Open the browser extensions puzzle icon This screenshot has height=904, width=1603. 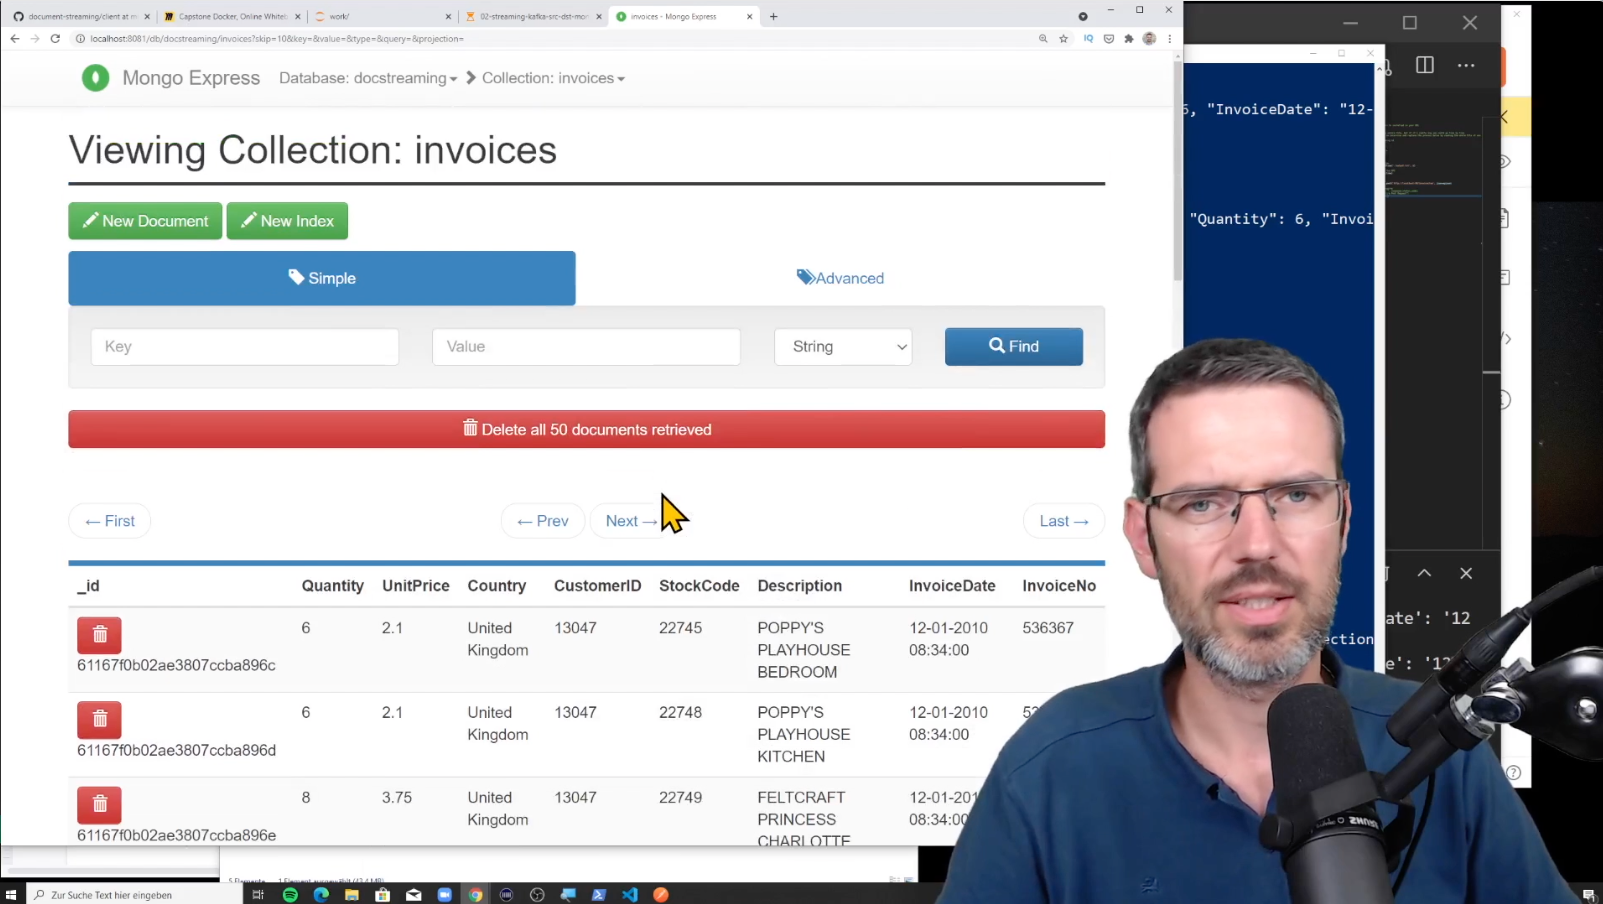pyautogui.click(x=1129, y=39)
